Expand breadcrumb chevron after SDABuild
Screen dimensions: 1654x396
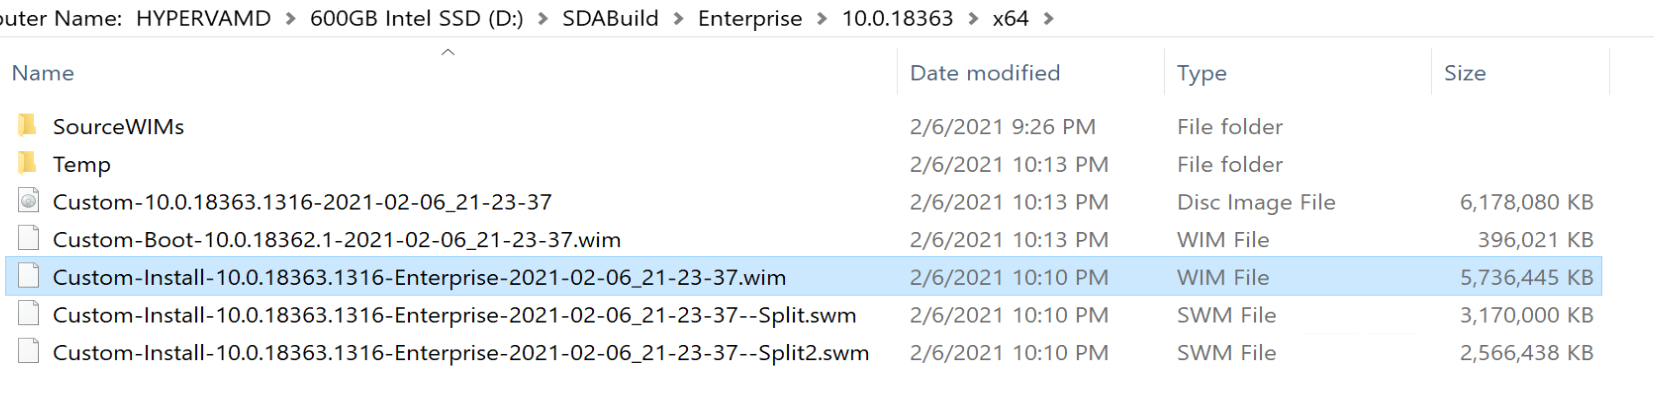click(678, 19)
